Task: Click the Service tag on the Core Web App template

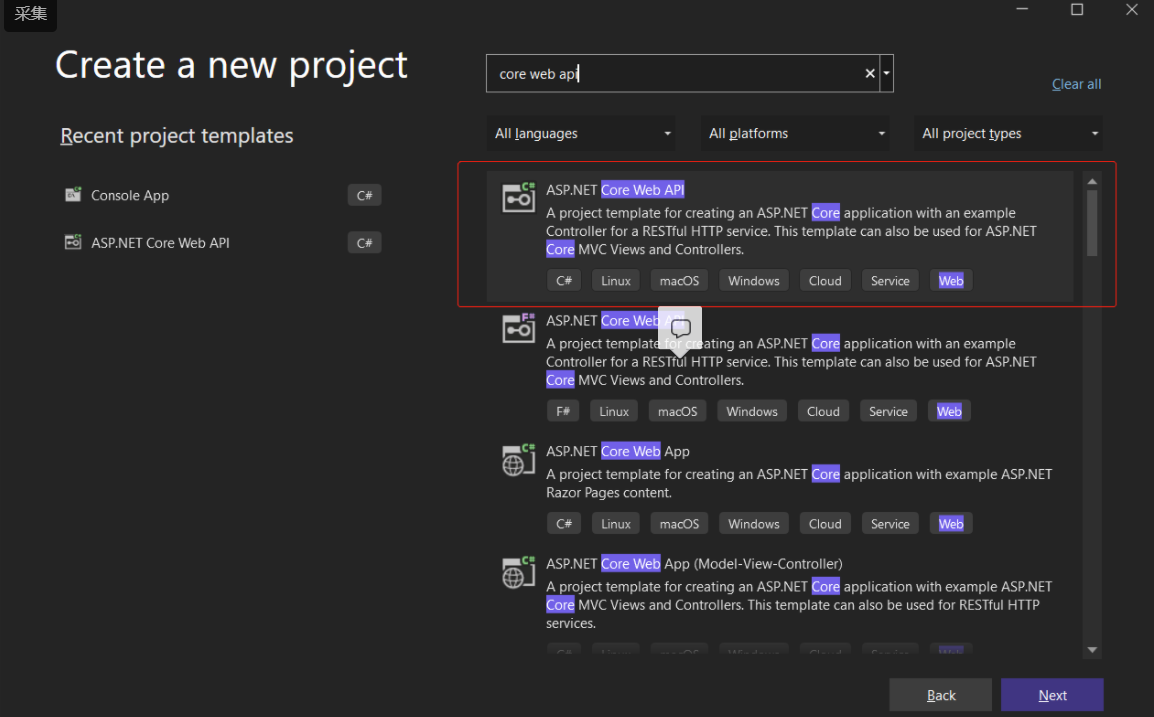Action: point(891,523)
